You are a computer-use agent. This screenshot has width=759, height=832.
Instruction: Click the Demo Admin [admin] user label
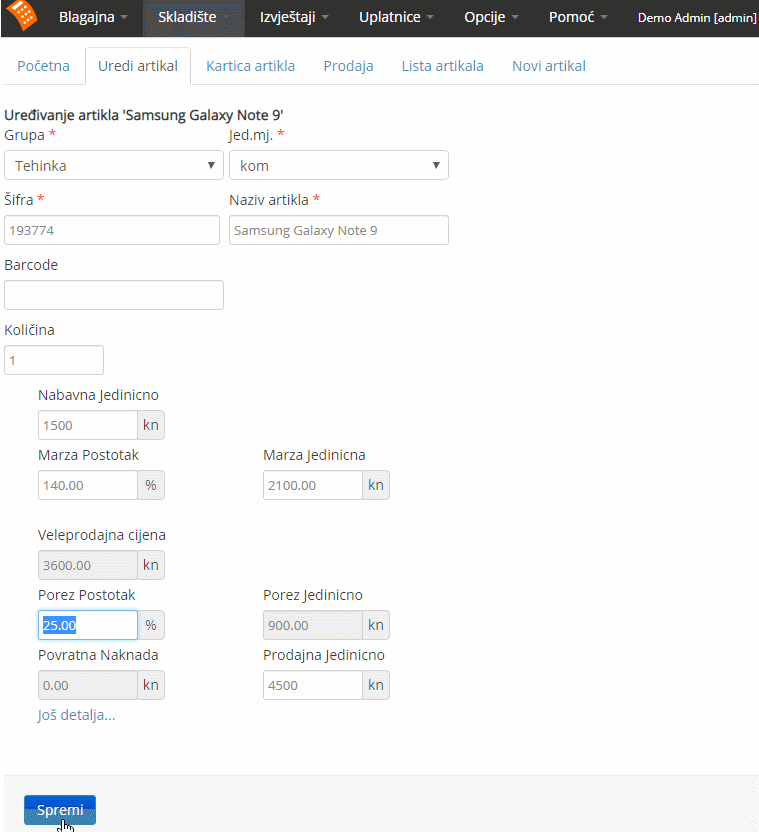[697, 18]
